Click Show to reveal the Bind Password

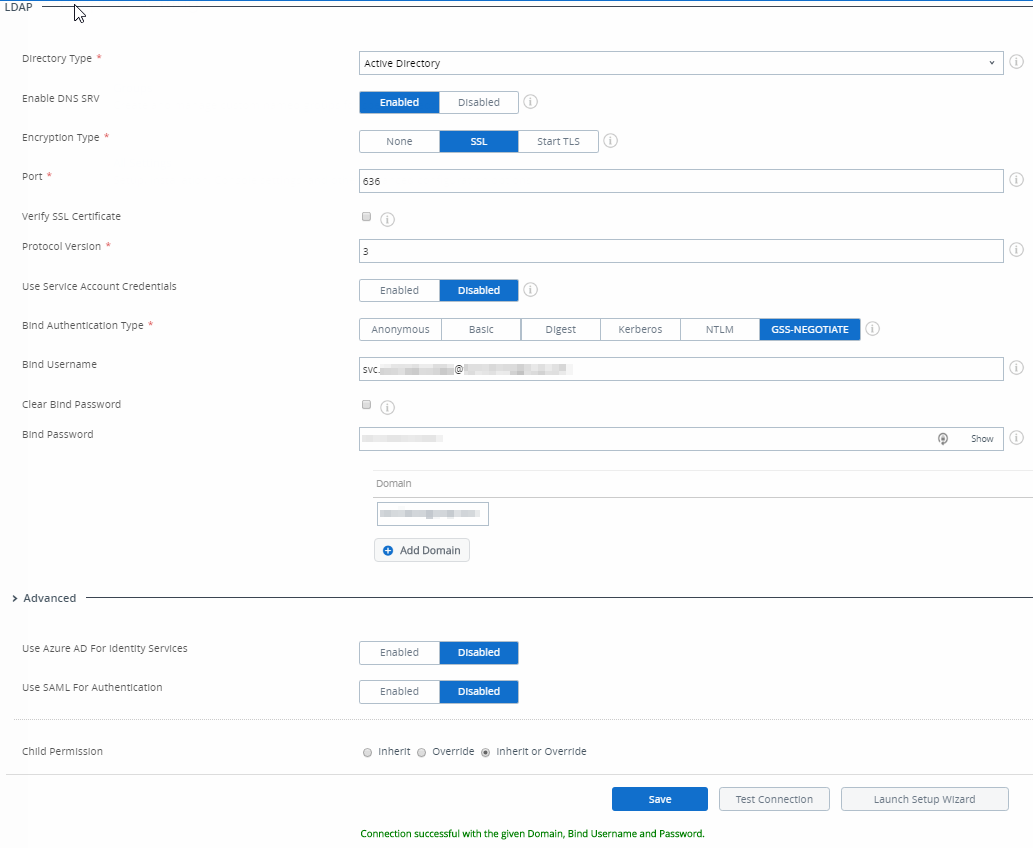(981, 438)
